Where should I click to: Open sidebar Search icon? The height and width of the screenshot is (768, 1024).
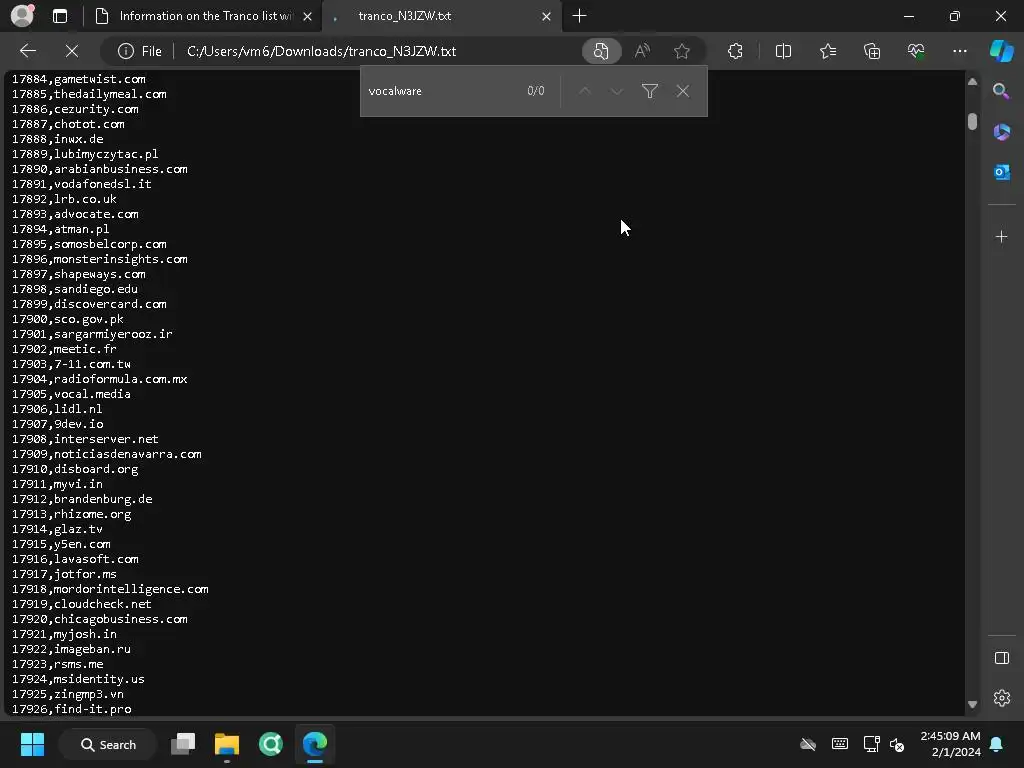click(1001, 91)
